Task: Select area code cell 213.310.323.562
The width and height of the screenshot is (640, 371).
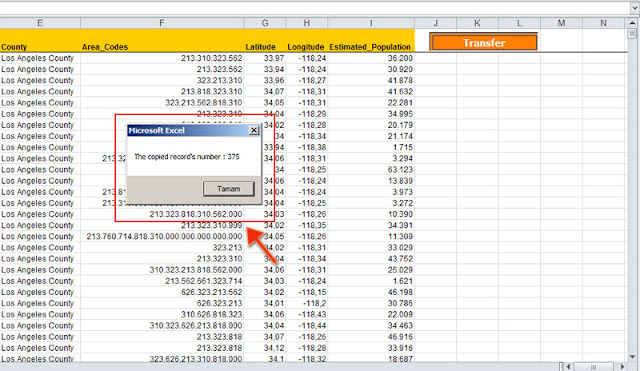Action: [162, 58]
